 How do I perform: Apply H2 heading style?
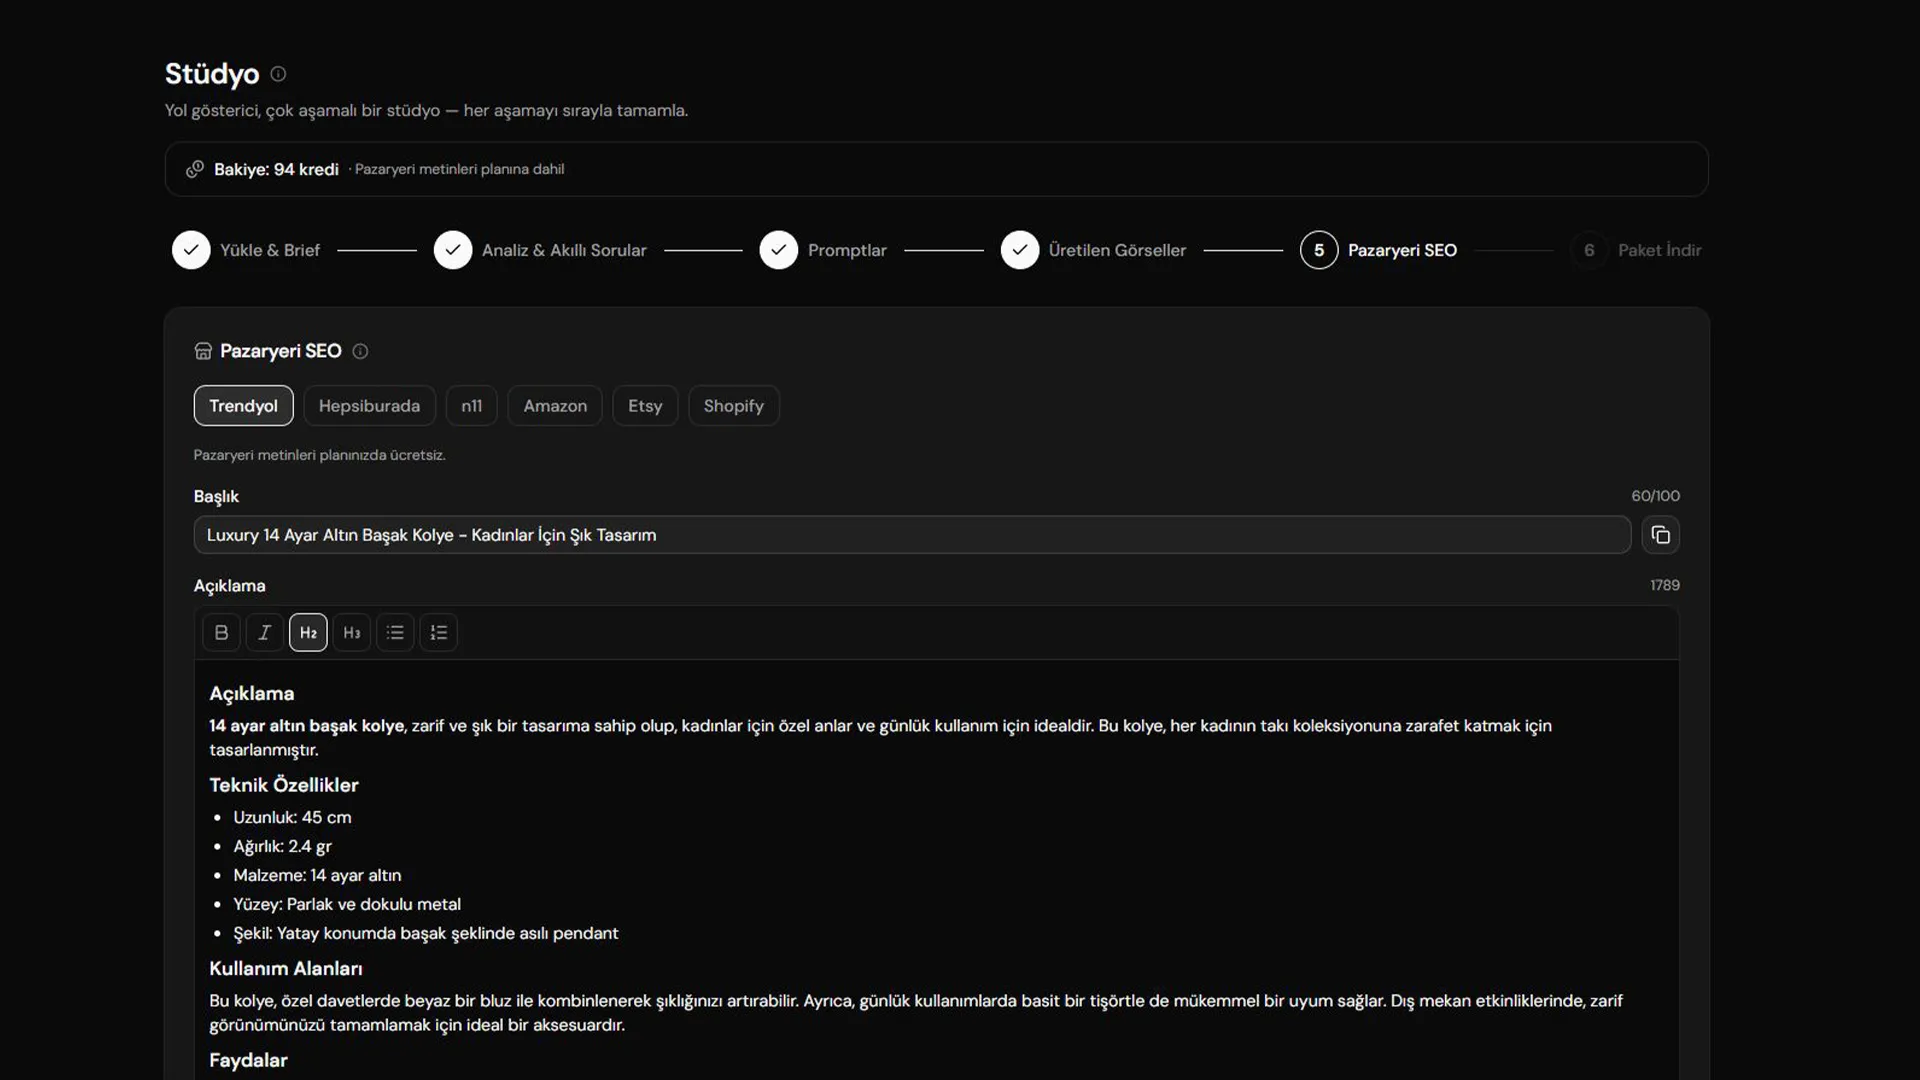tap(308, 632)
